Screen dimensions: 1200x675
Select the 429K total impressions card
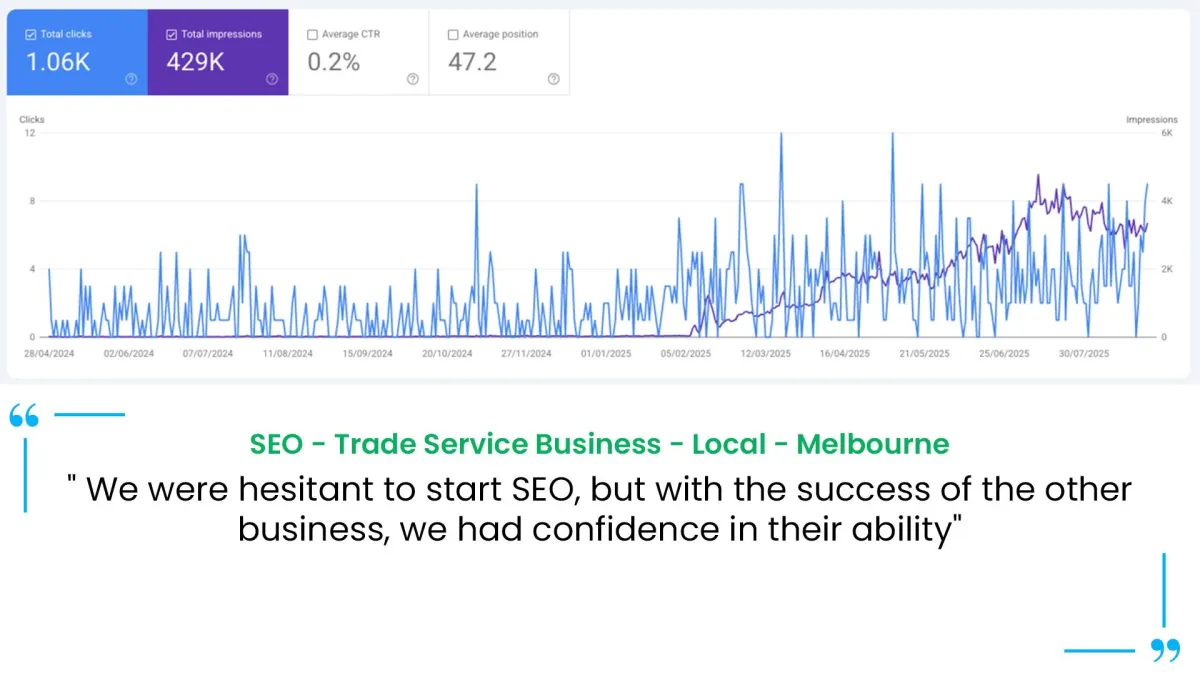[x=218, y=53]
